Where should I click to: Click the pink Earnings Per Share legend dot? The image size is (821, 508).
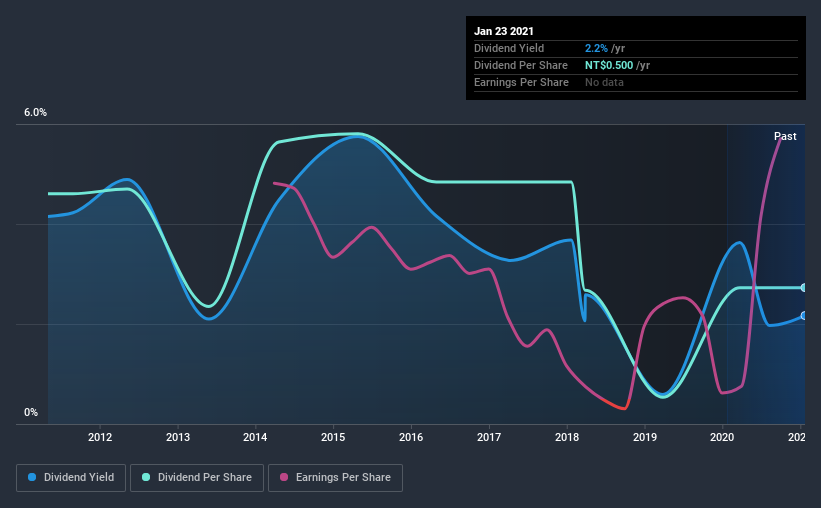(284, 477)
